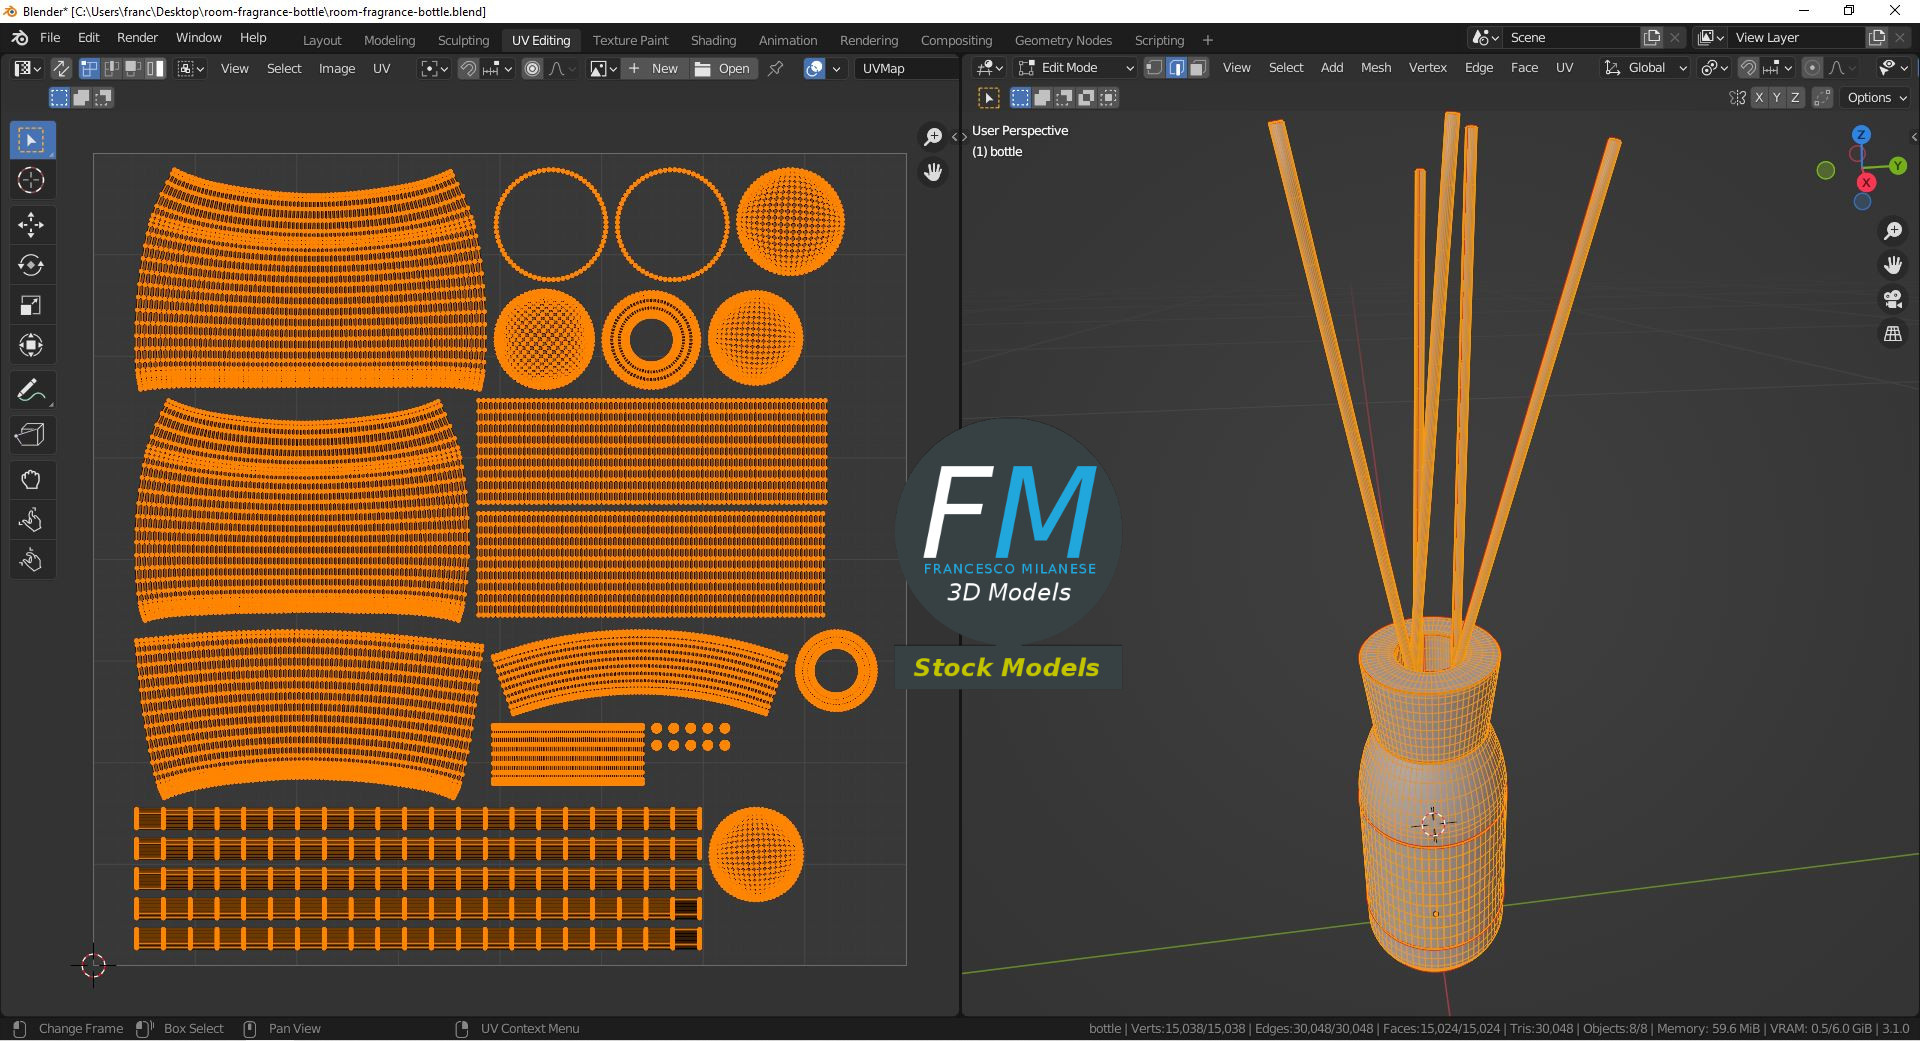This screenshot has height=1041, width=1920.
Task: Toggle snapping magnet in UV editor
Action: (x=468, y=69)
